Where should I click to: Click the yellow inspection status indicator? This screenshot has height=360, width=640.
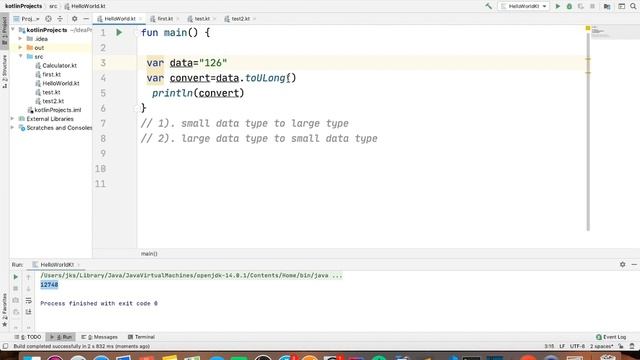click(588, 28)
